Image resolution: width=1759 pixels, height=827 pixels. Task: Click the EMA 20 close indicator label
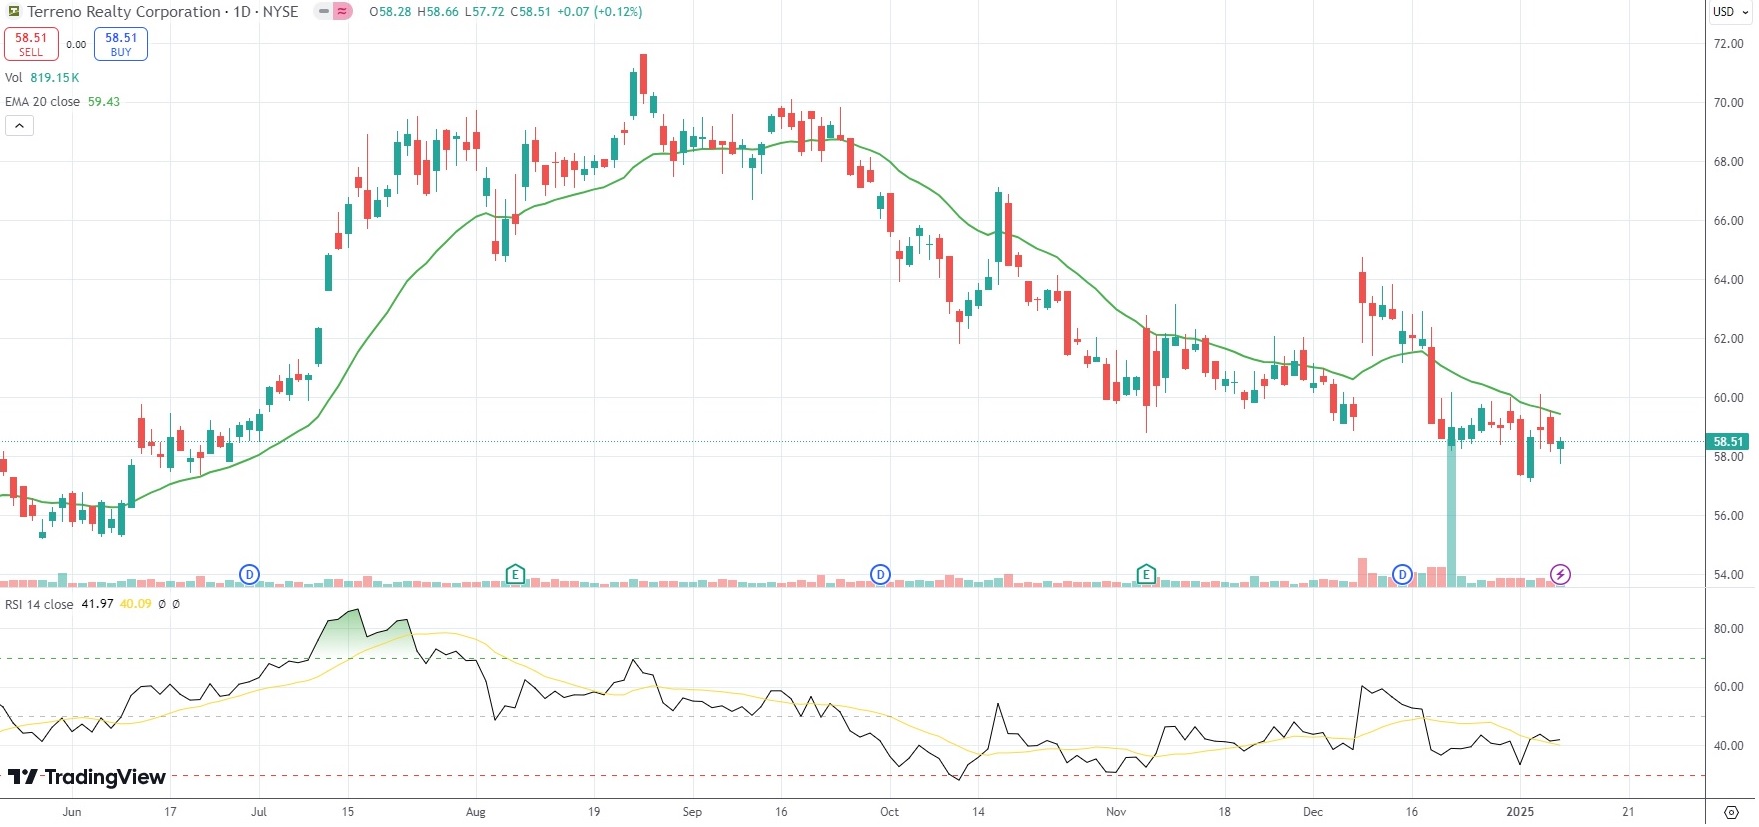point(43,102)
